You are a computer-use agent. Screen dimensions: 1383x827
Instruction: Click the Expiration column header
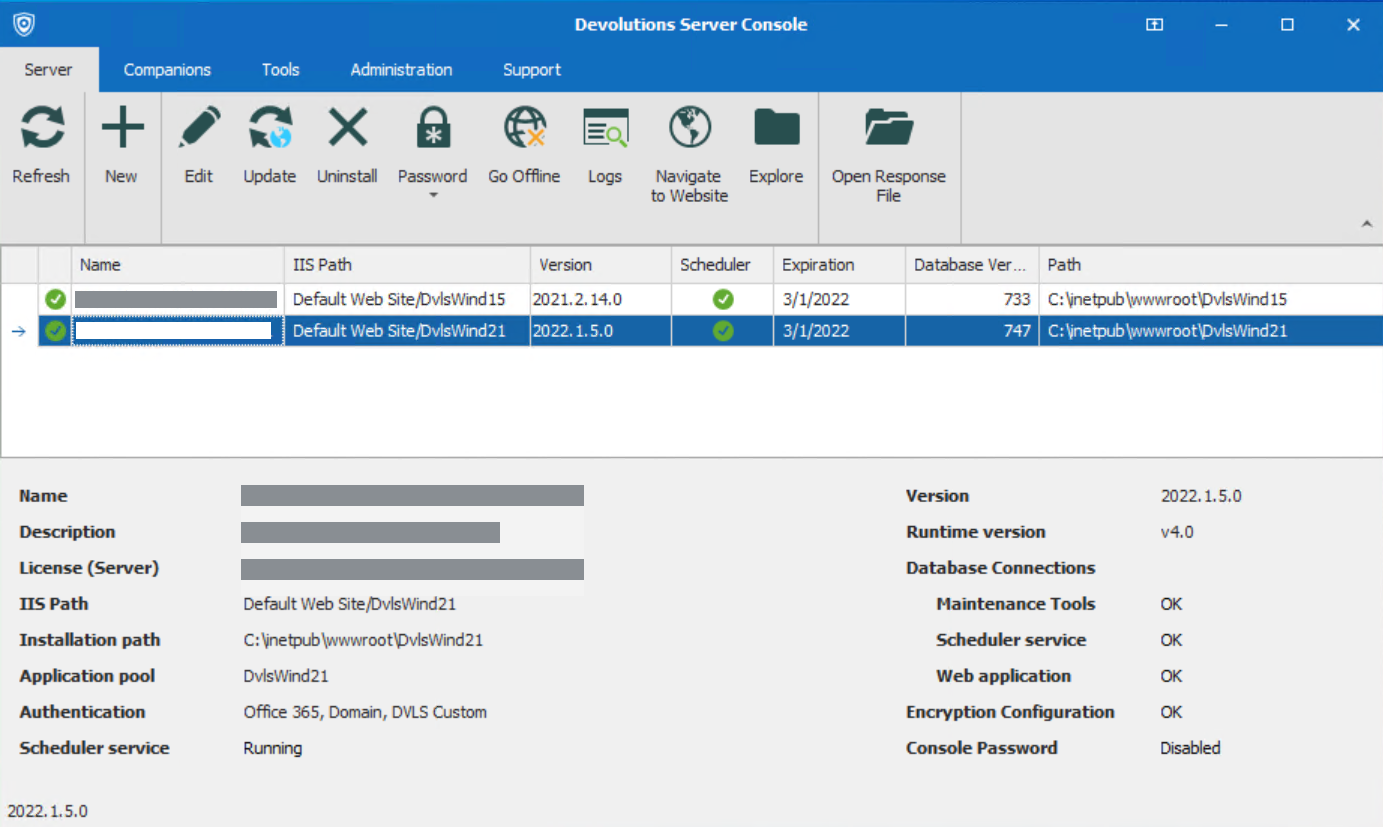[x=838, y=265]
